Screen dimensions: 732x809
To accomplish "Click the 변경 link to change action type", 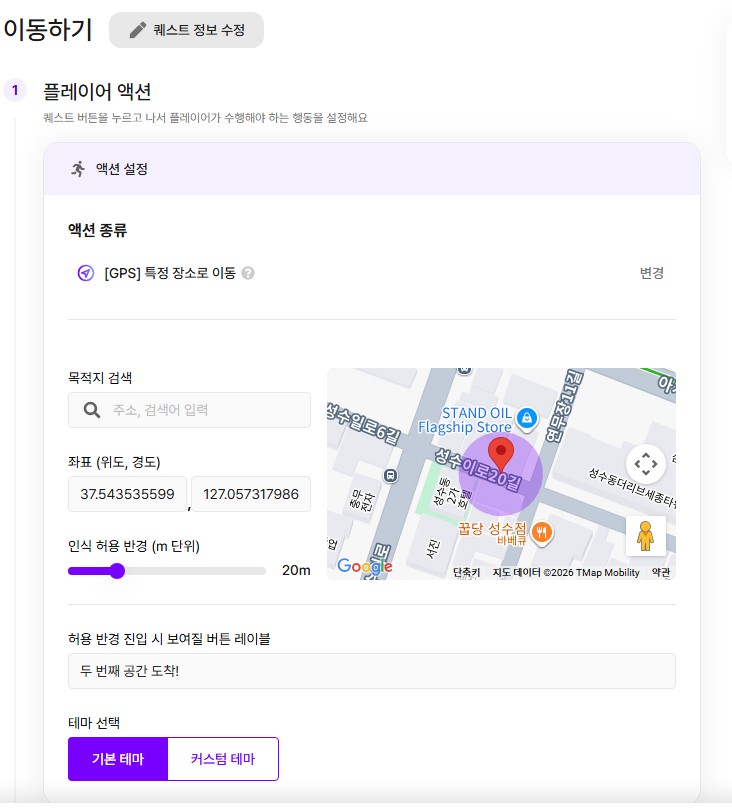I will pos(652,273).
